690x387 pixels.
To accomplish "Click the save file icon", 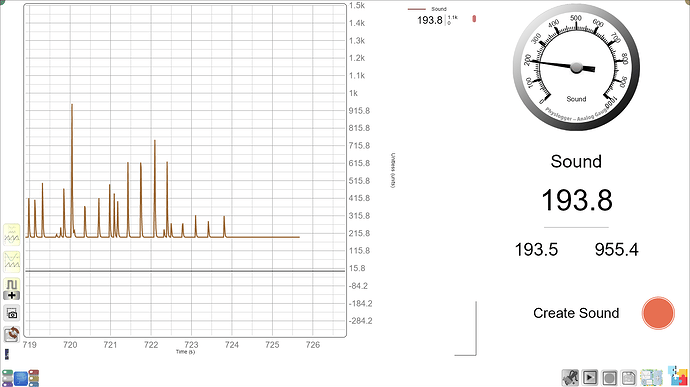I will pyautogui.click(x=629, y=378).
